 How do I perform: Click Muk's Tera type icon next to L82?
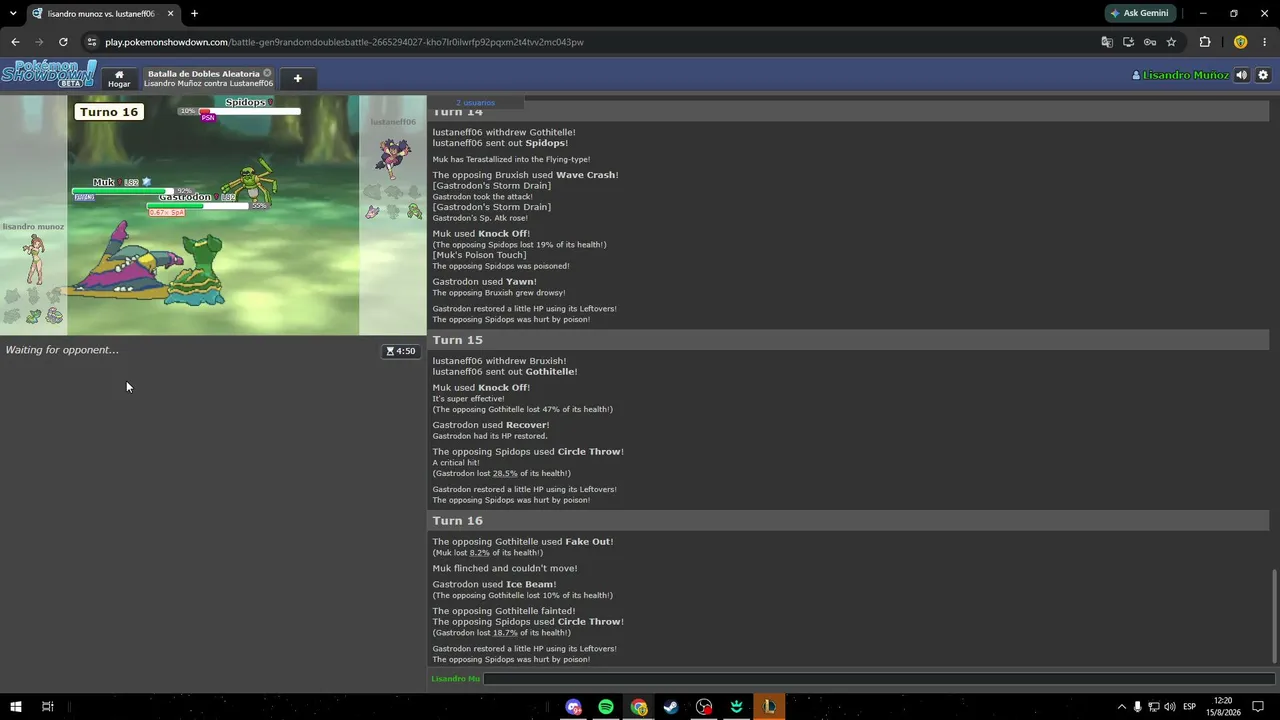146,182
